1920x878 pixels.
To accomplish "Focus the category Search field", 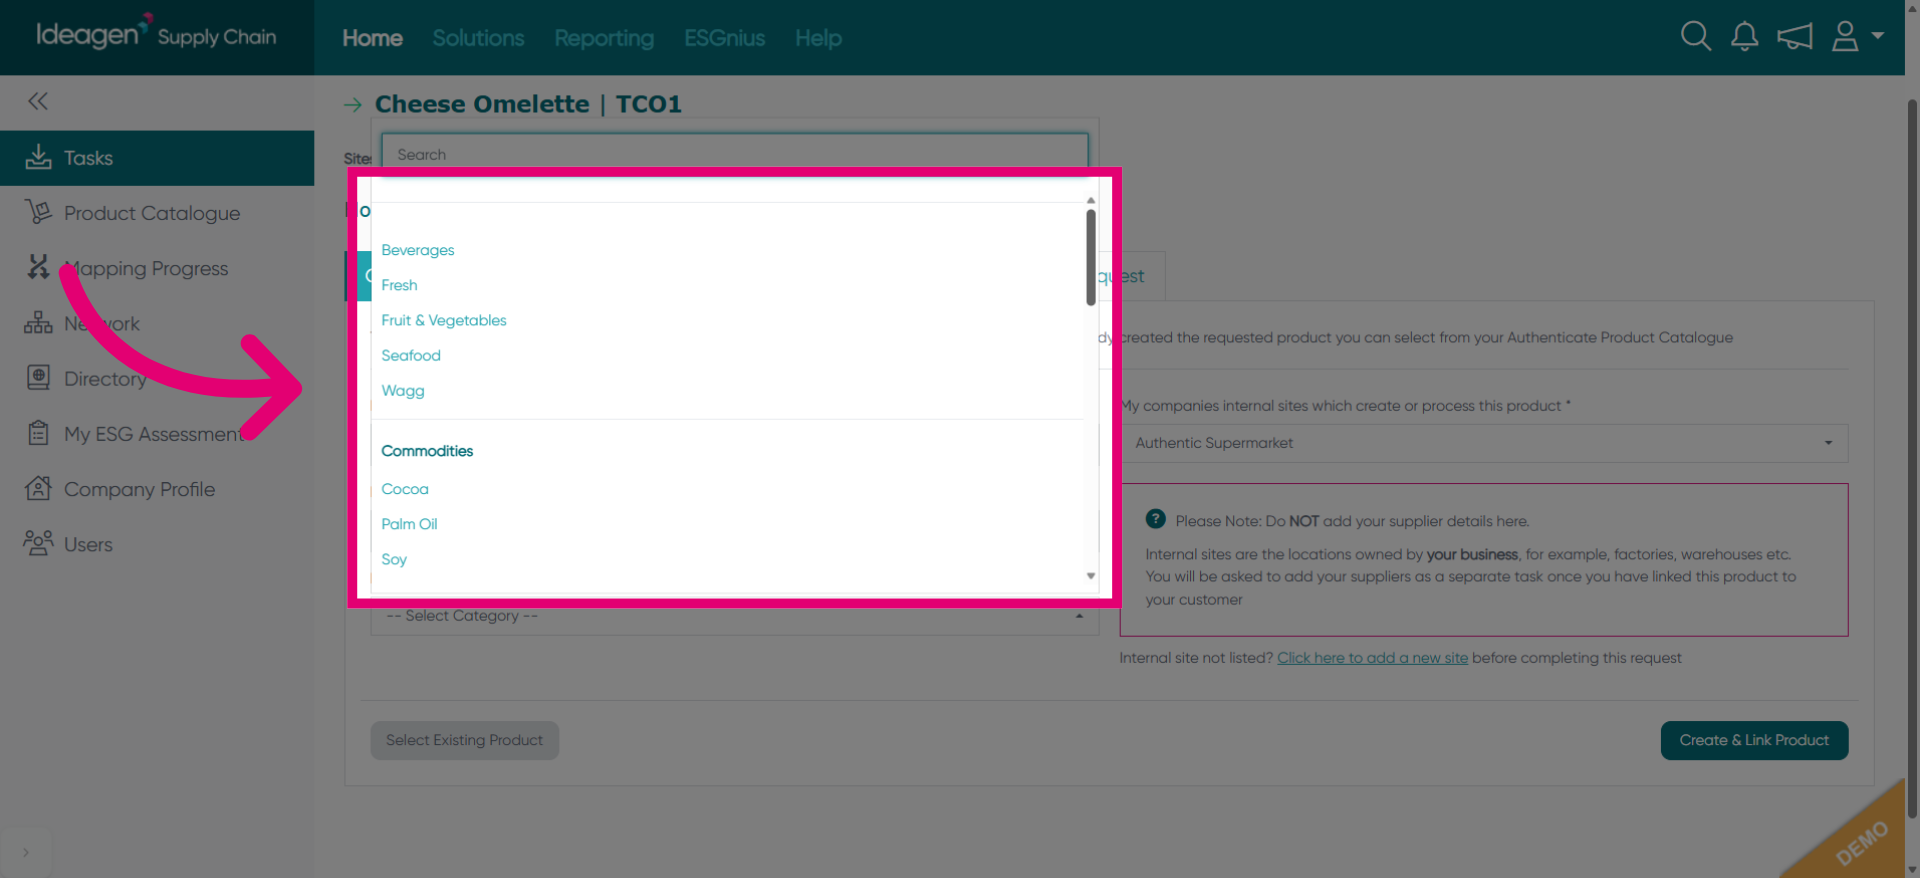I will point(735,154).
